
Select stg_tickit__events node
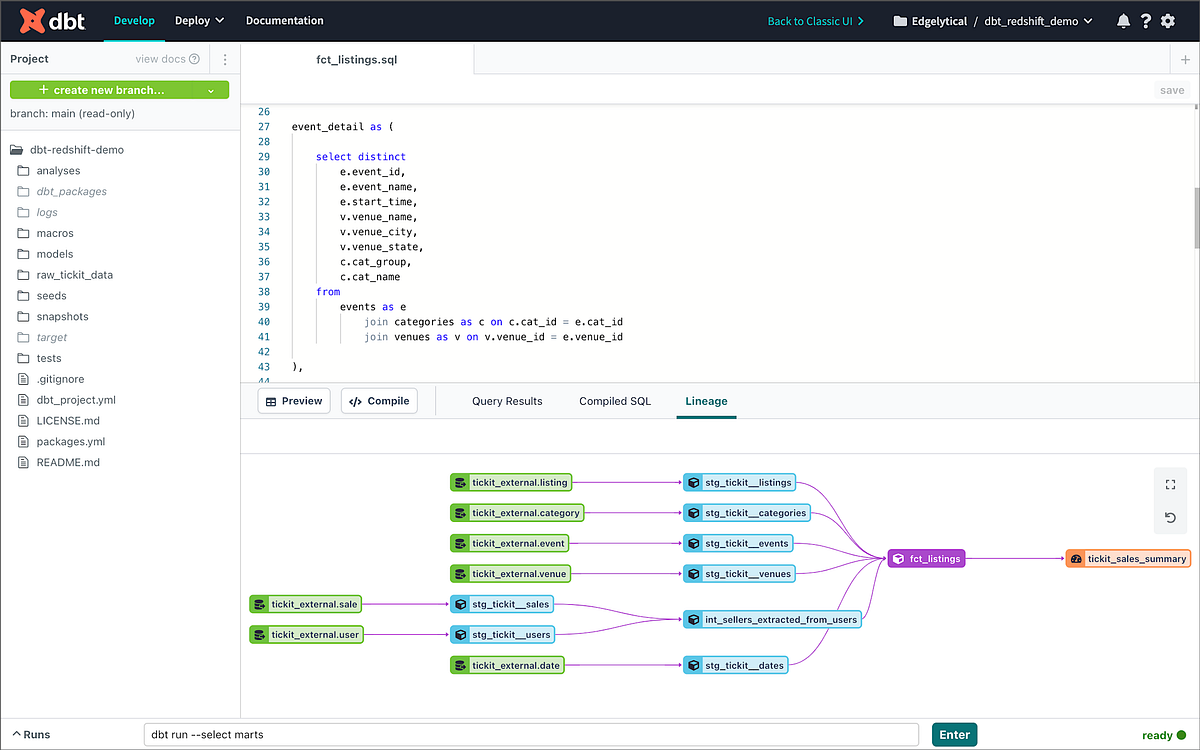coord(738,543)
